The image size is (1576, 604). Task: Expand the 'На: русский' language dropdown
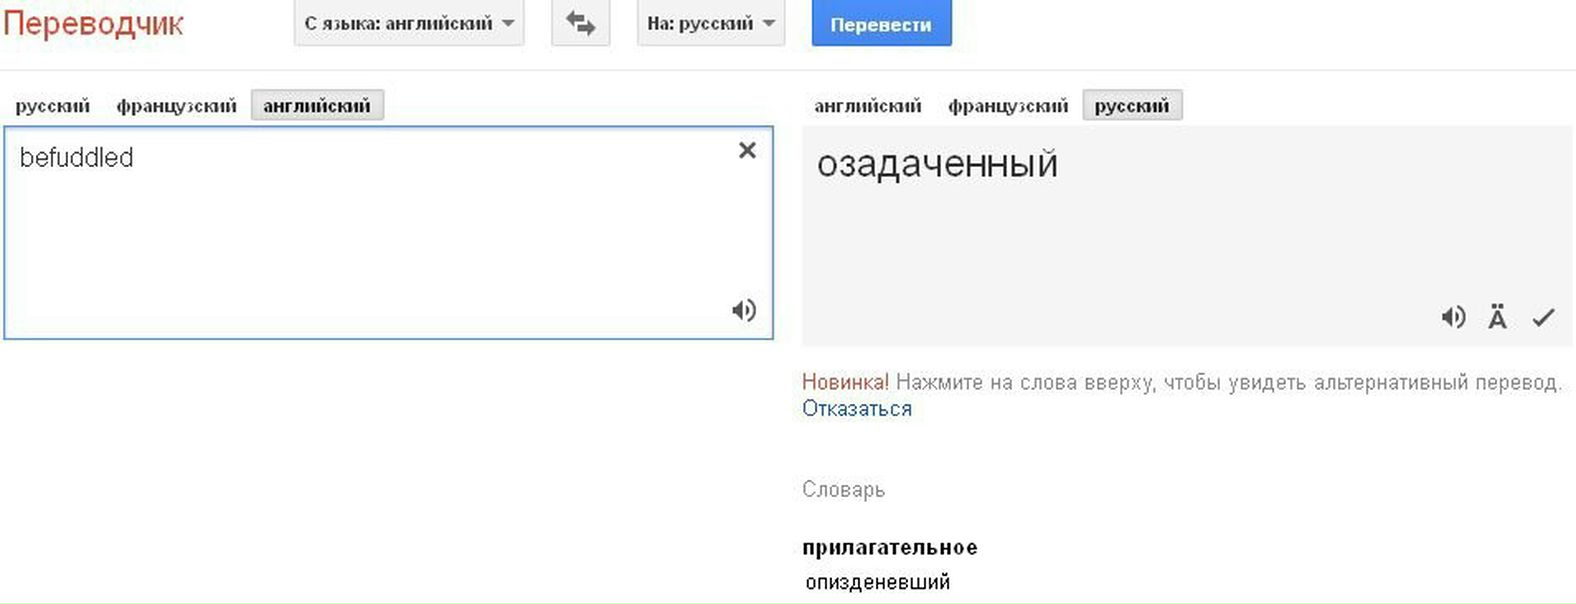pos(710,23)
